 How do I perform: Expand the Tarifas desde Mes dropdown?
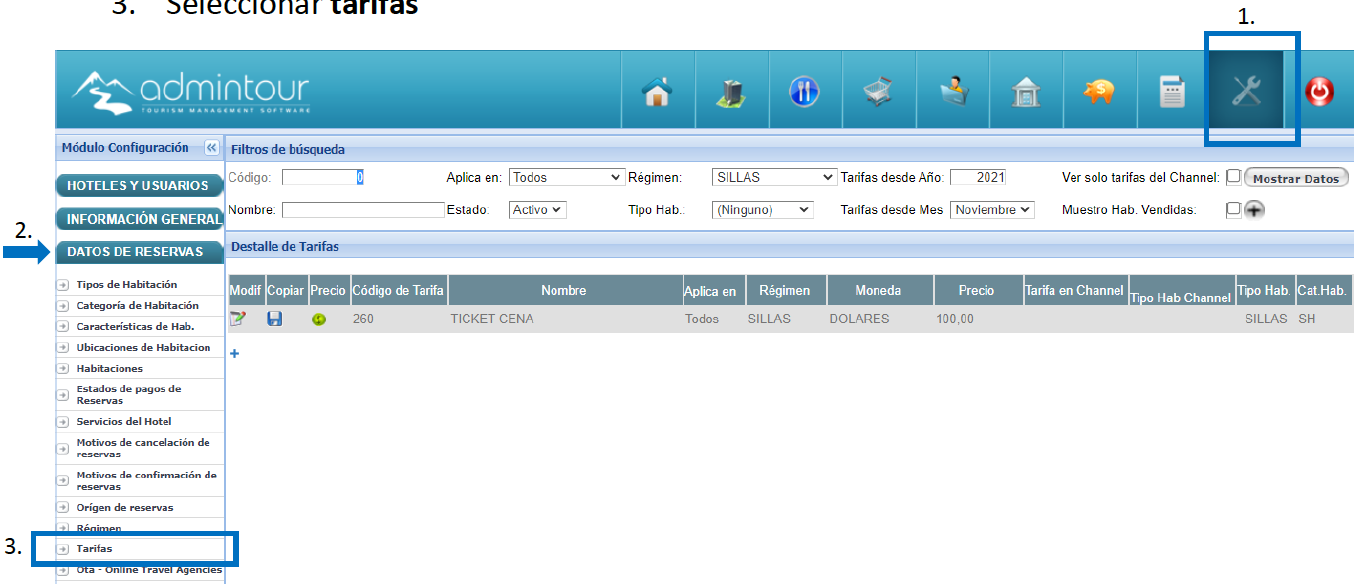tap(991, 210)
